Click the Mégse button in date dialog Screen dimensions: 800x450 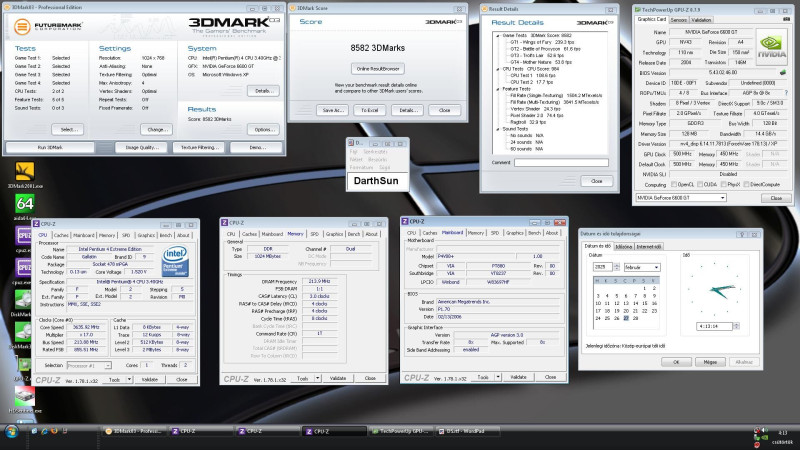click(x=710, y=362)
